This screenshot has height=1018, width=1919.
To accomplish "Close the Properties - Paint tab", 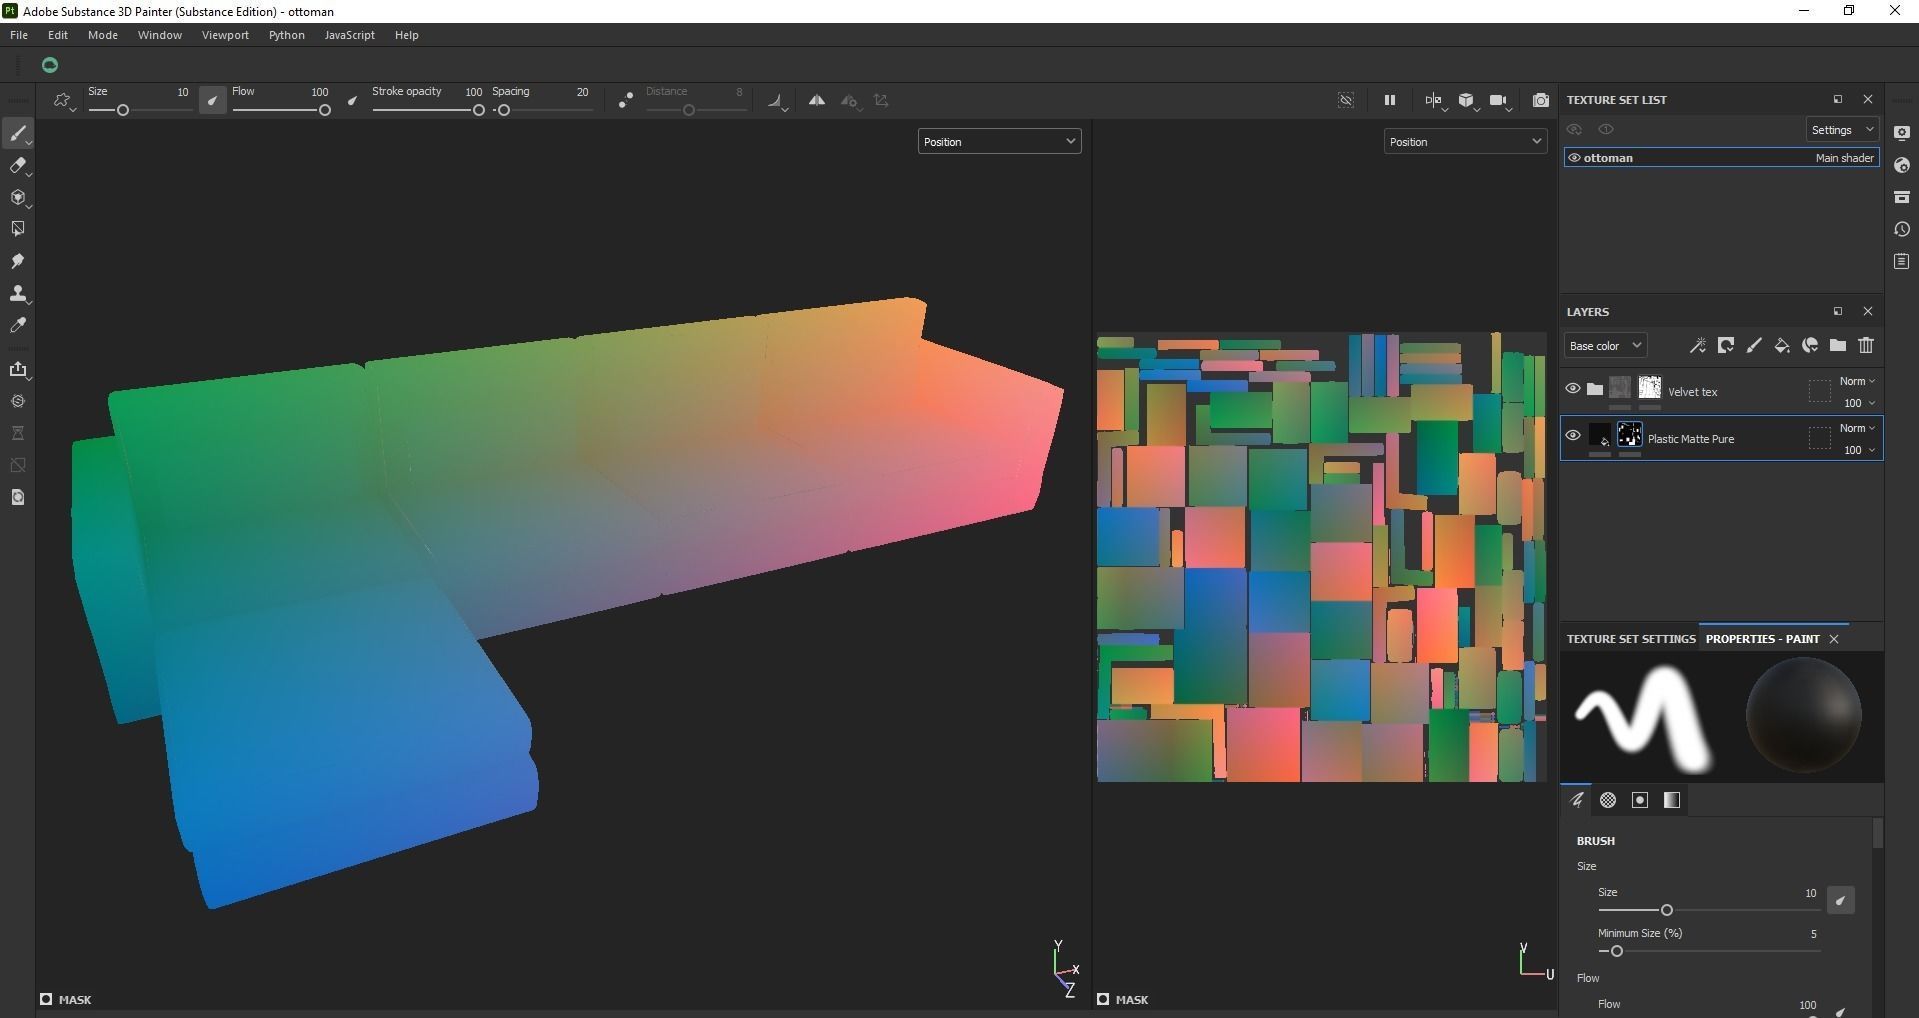I will pyautogui.click(x=1834, y=639).
